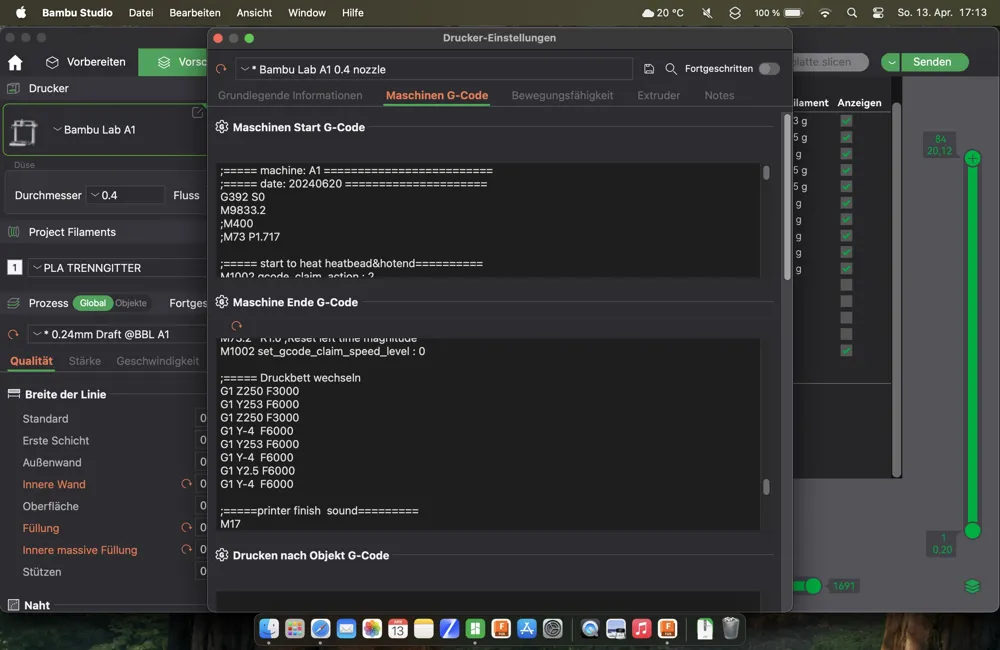Click the edit icon on the printer card
Image resolution: width=1000 pixels, height=650 pixels.
(197, 113)
